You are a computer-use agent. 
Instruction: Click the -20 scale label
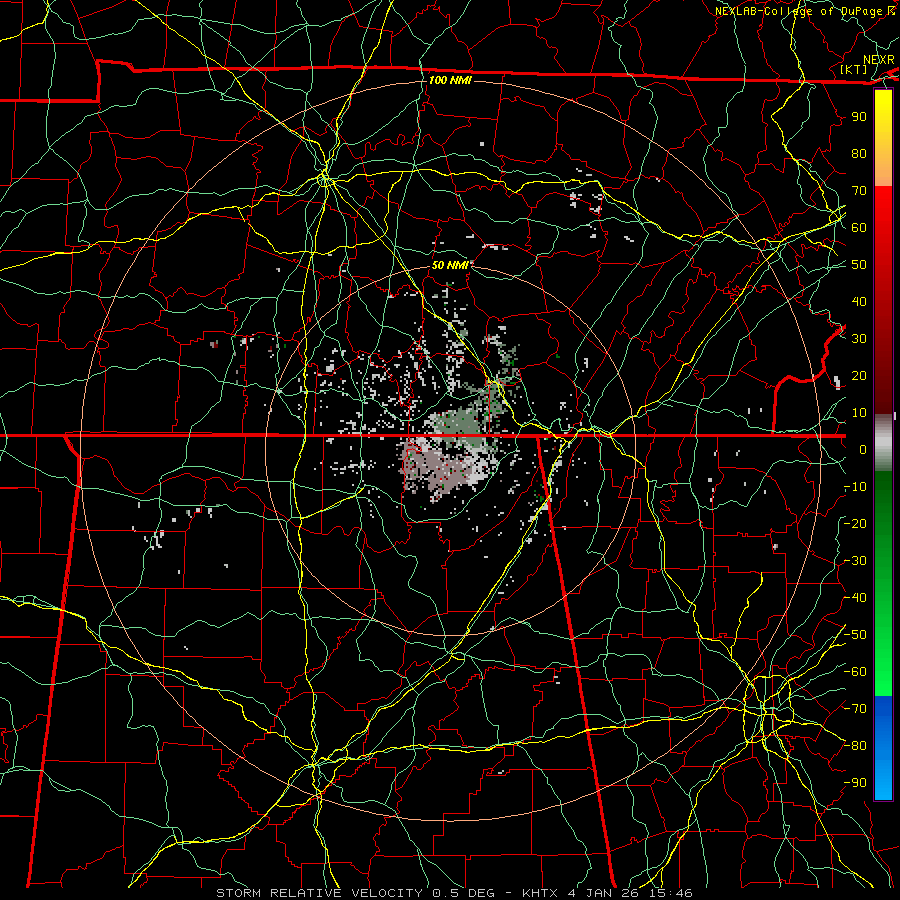coord(855,523)
